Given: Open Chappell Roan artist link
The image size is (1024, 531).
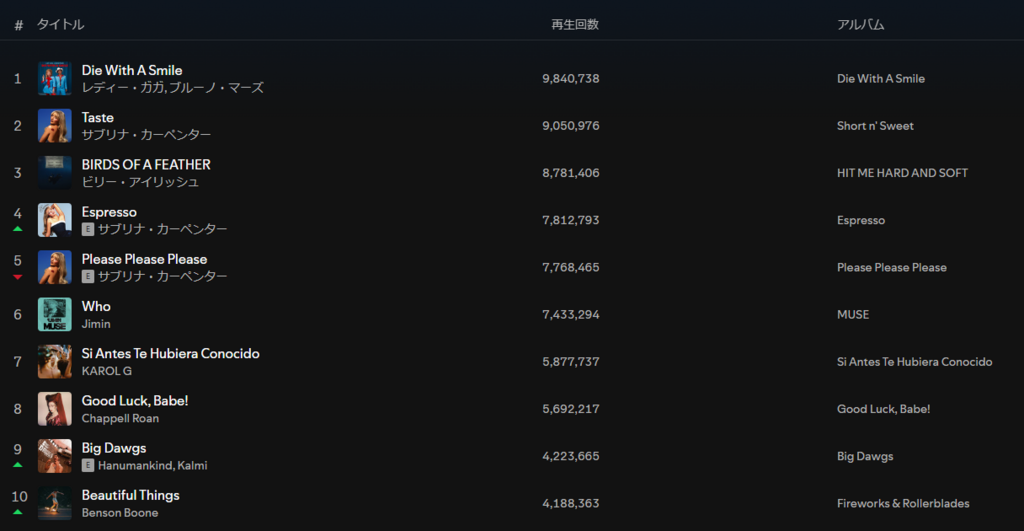Looking at the screenshot, I should point(120,418).
